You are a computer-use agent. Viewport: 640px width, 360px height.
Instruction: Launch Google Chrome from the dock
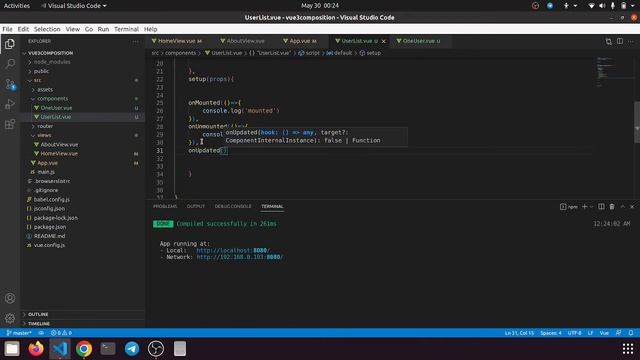click(x=84, y=349)
